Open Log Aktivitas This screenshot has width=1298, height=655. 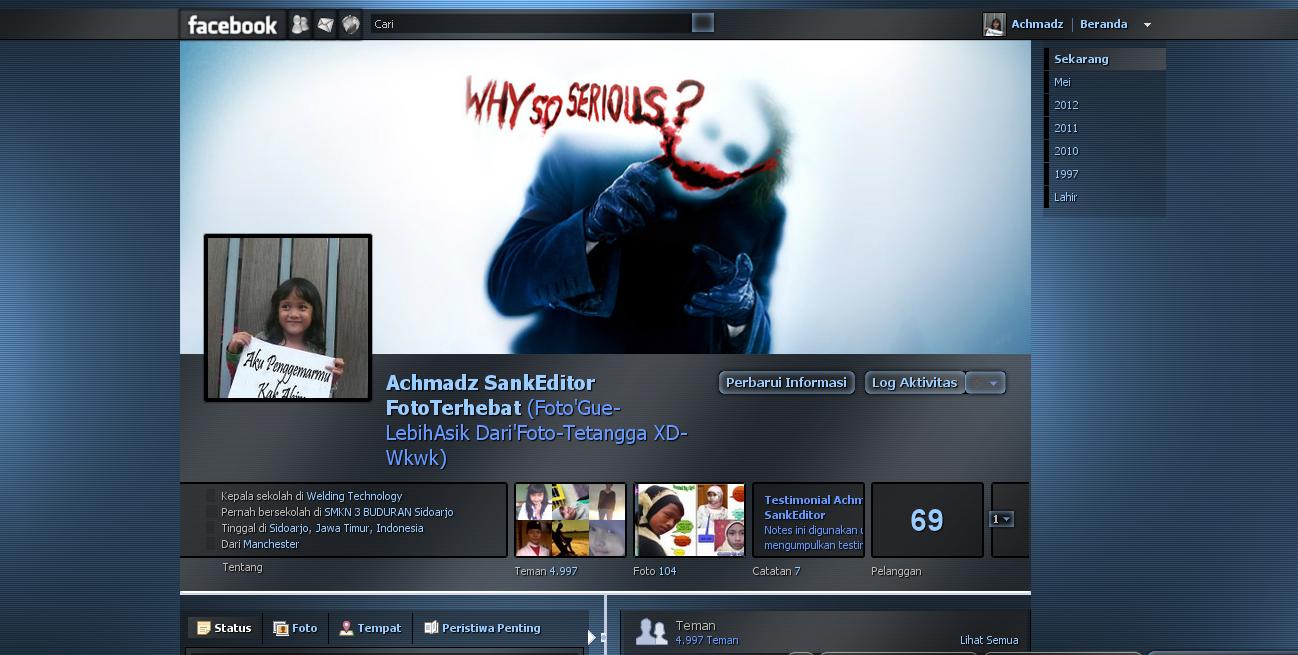pyautogui.click(x=914, y=383)
